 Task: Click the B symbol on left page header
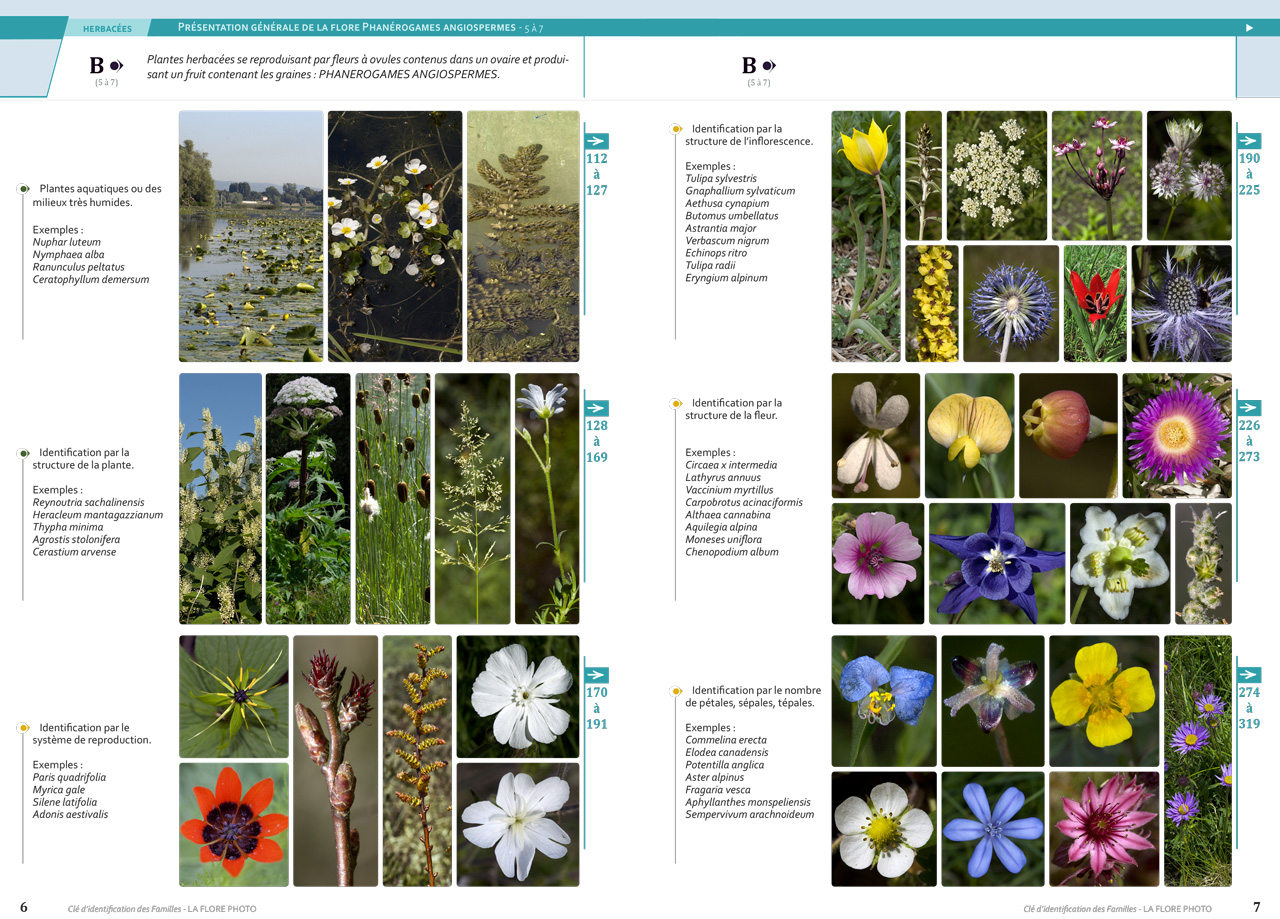(x=98, y=66)
